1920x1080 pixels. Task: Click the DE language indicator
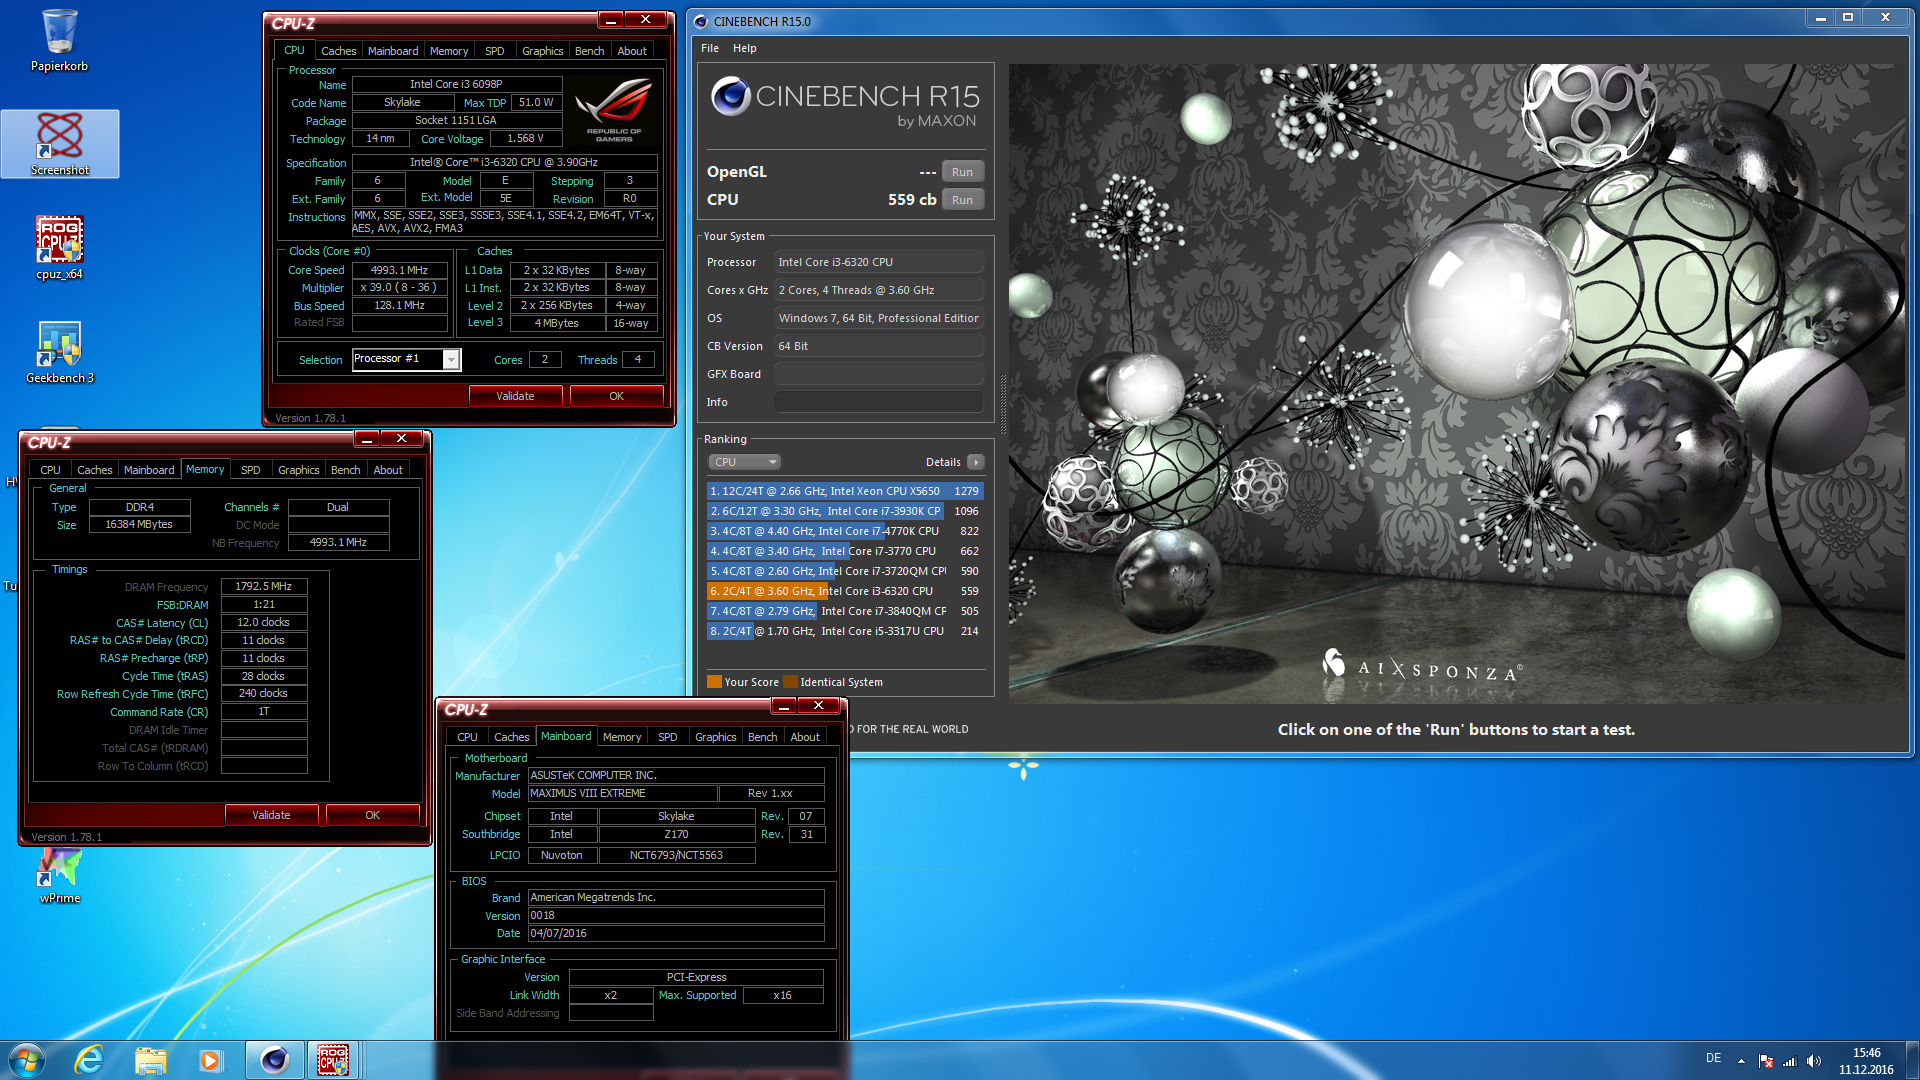(1714, 1058)
